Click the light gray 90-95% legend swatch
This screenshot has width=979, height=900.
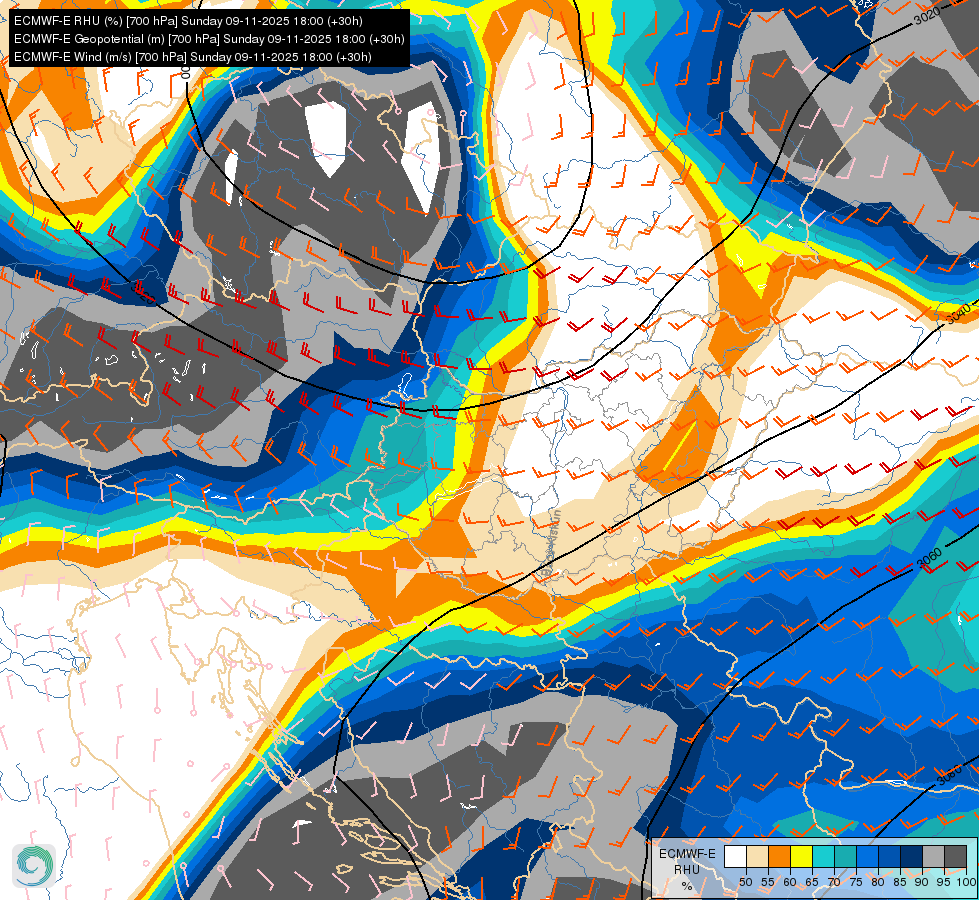tap(933, 857)
